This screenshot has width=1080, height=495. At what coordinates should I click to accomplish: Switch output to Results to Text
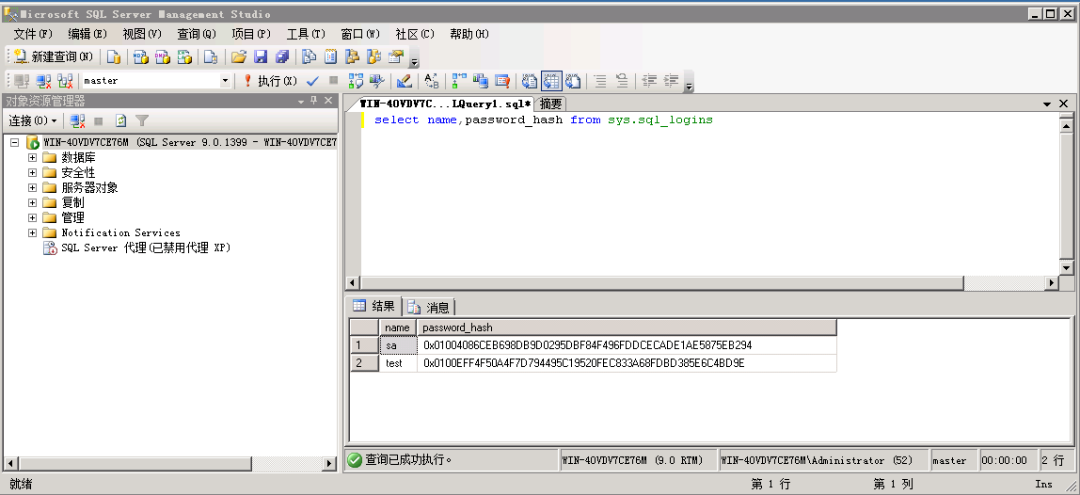pyautogui.click(x=529, y=81)
